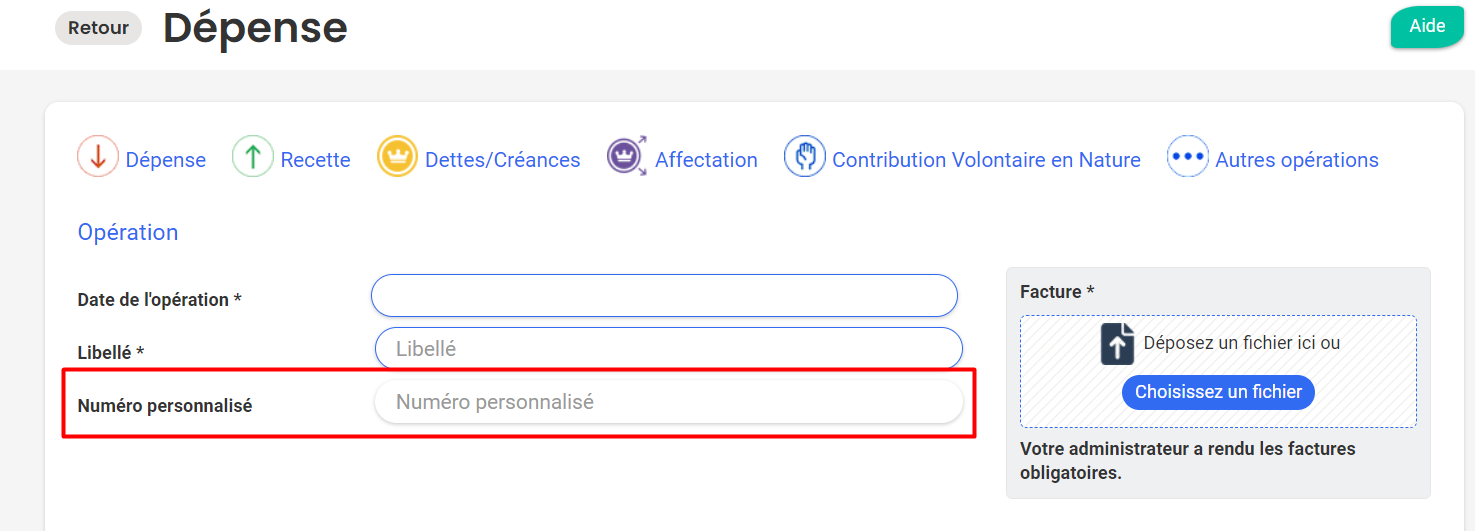Choose Contribution Volontaire en Nature label
The image size is (1475, 531).
point(986,160)
